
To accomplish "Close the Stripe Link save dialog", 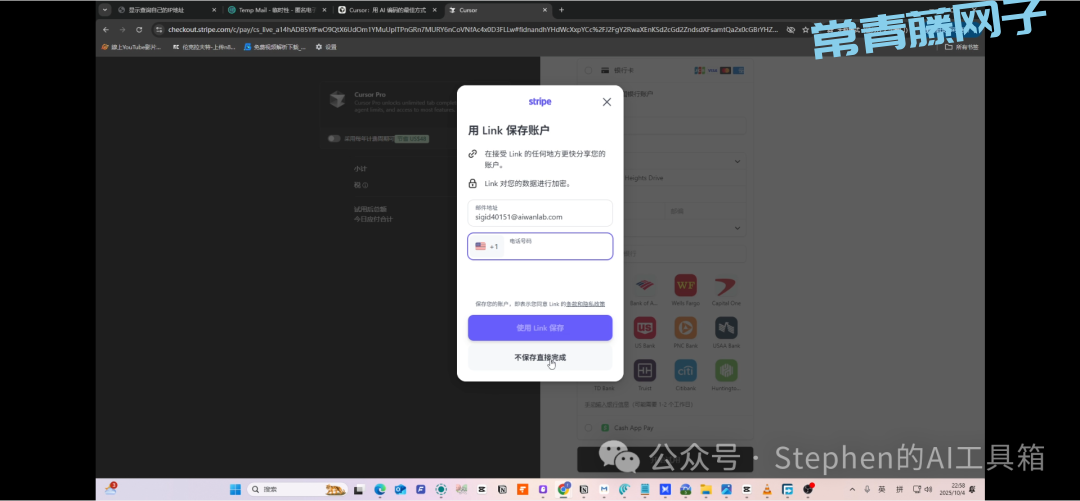I will point(606,102).
